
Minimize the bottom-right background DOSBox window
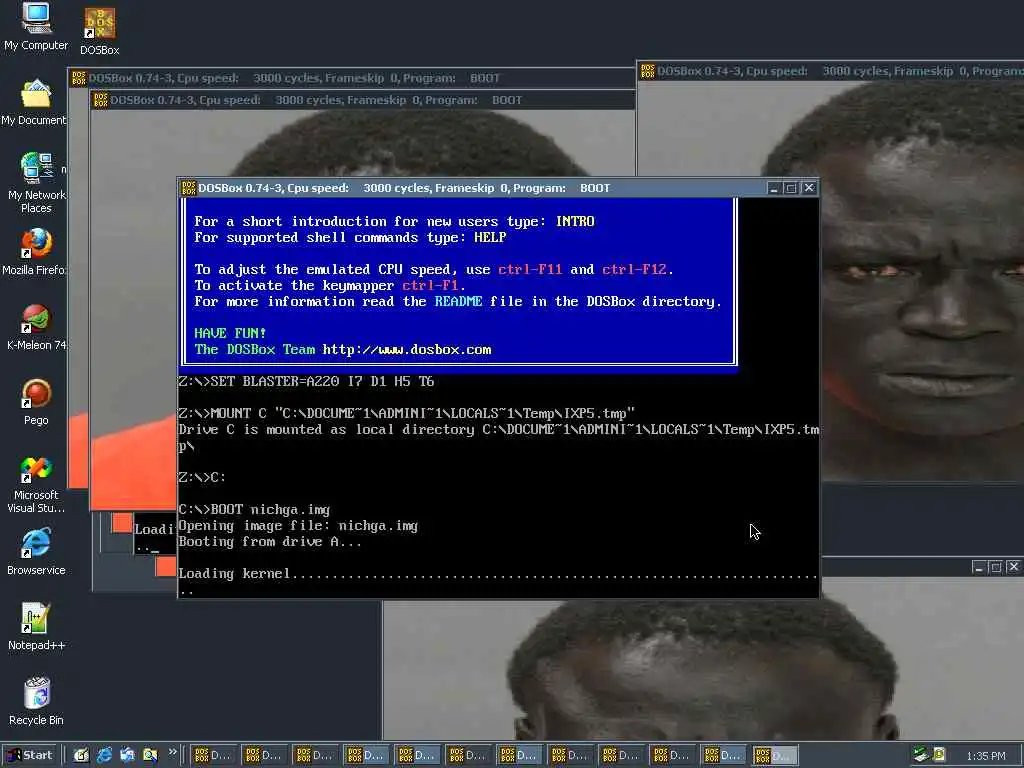point(978,567)
